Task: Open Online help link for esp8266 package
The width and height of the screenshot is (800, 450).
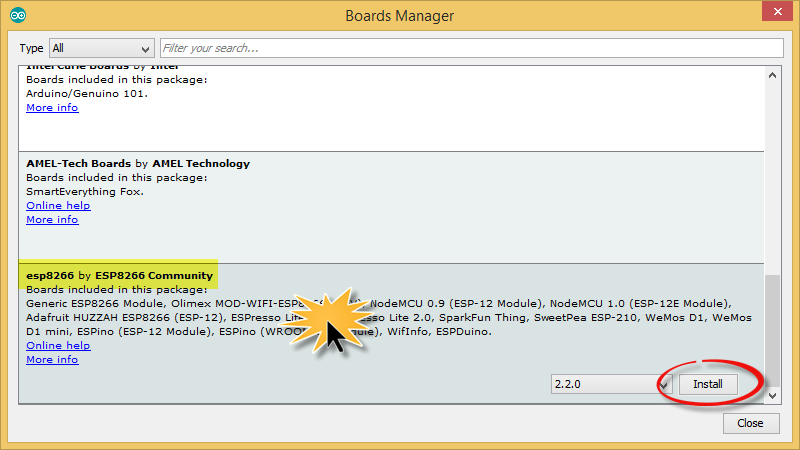Action: coord(58,345)
